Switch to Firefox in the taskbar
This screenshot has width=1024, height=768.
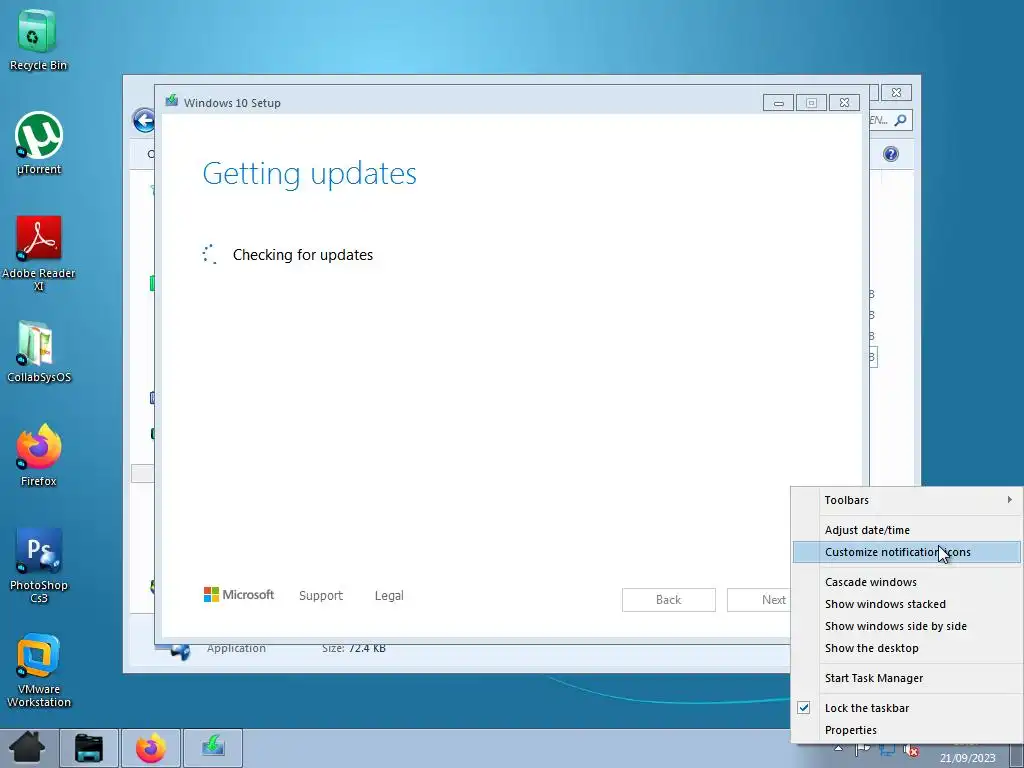(151, 748)
